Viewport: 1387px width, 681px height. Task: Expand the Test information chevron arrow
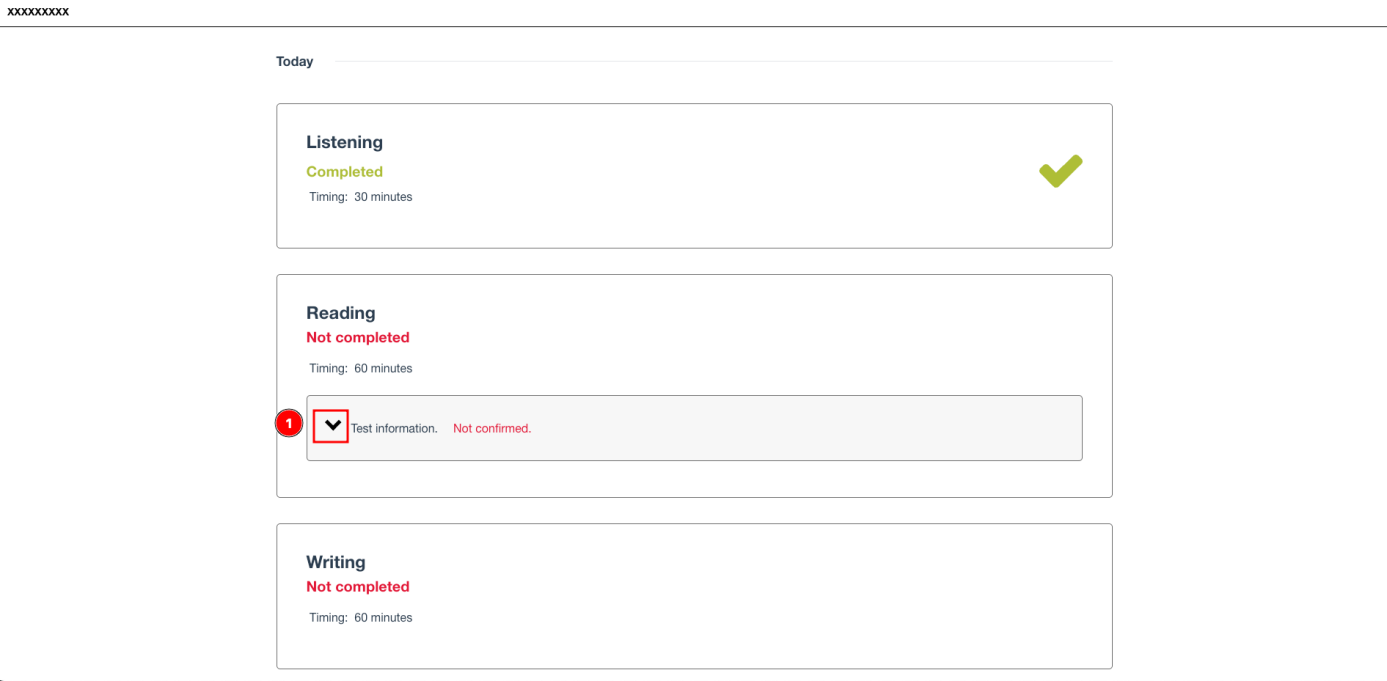(331, 426)
